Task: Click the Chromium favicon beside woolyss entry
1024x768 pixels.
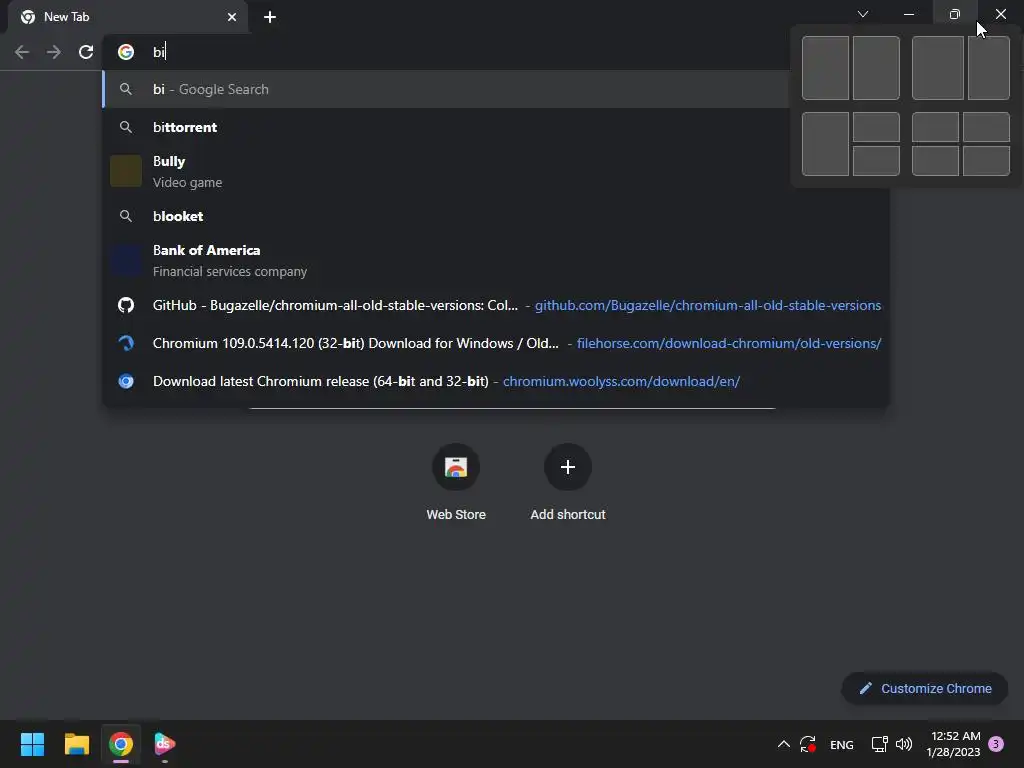Action: click(x=126, y=381)
